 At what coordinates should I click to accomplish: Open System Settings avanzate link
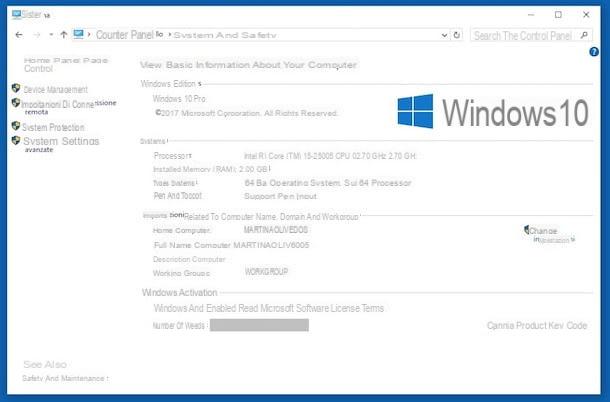pos(61,144)
